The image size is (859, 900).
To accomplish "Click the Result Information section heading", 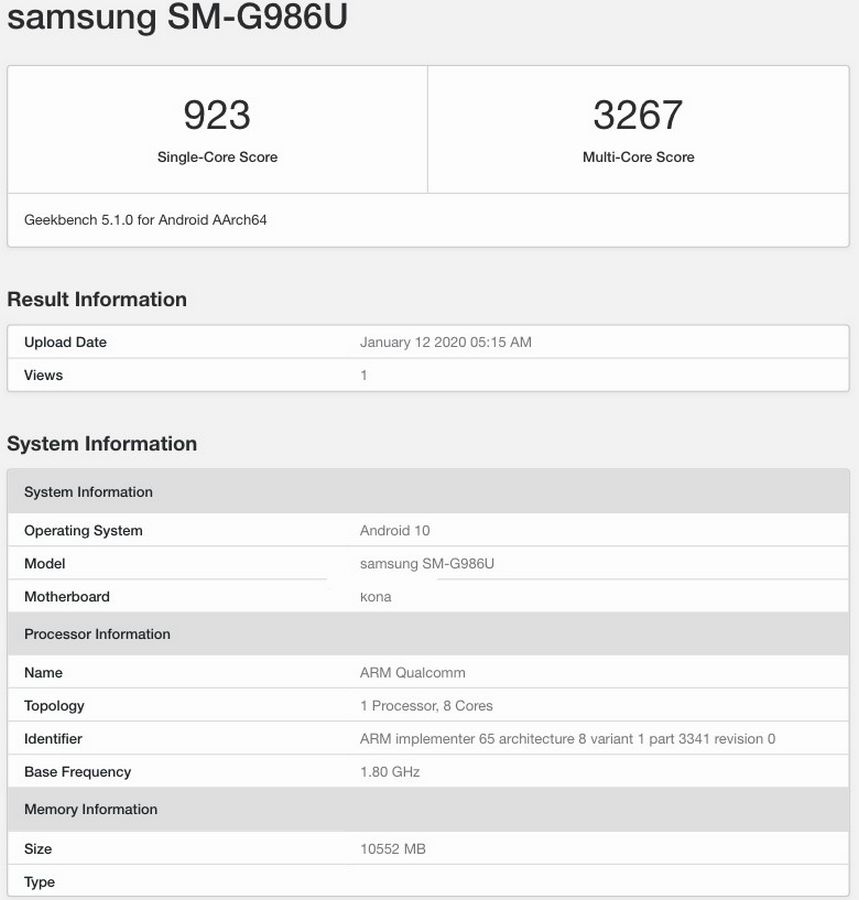I will 97,299.
